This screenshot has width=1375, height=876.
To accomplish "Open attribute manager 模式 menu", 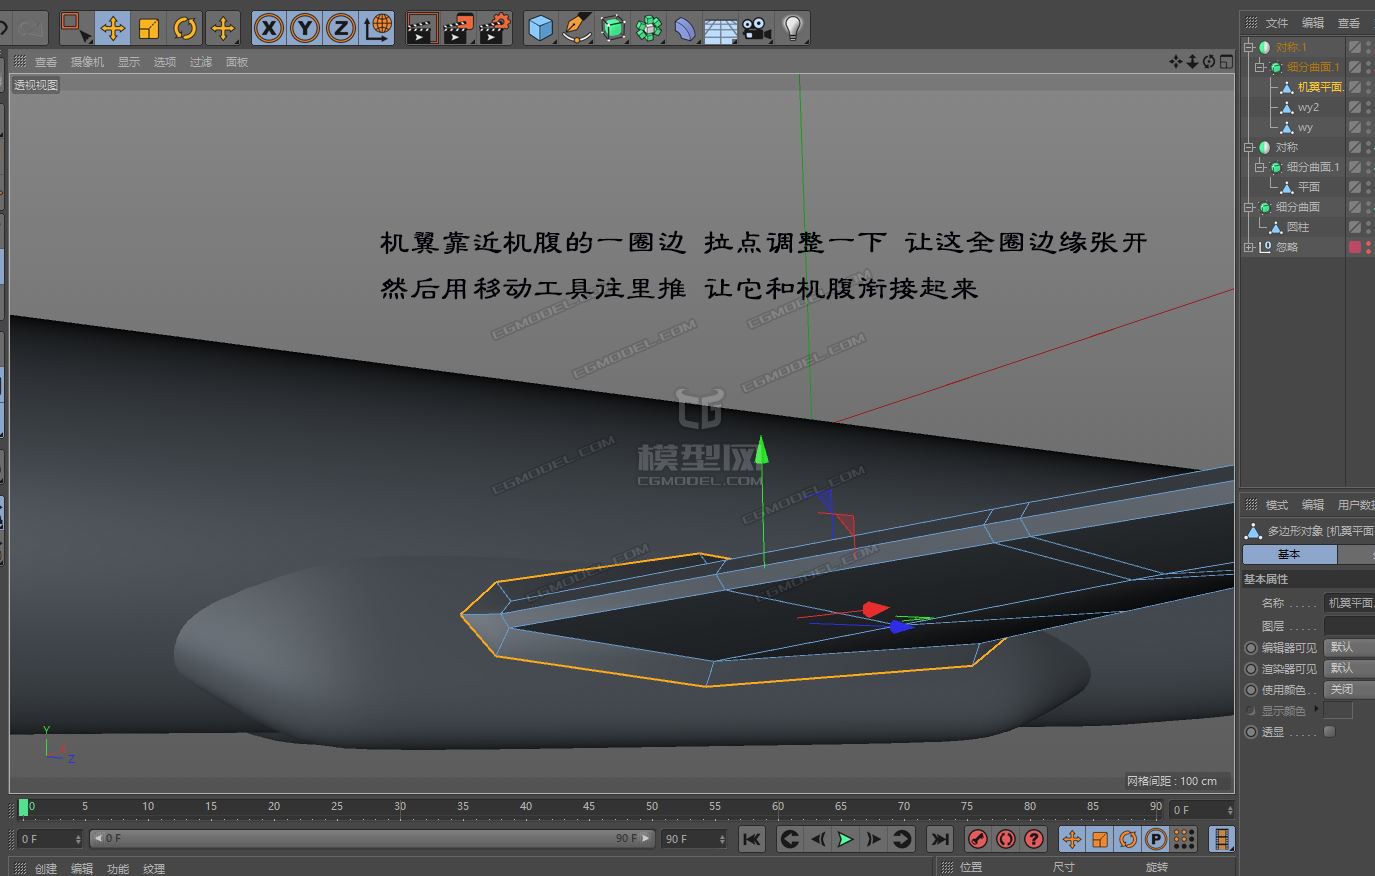I will pos(1277,505).
